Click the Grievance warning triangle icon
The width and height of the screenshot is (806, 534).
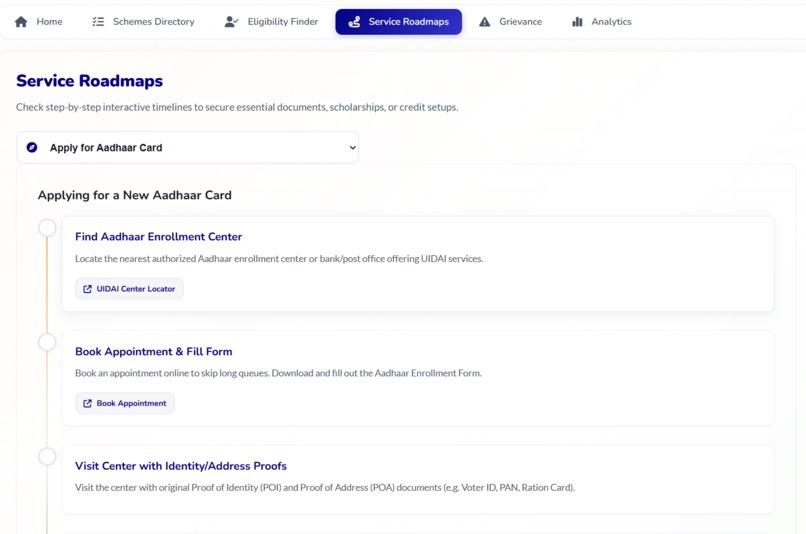click(x=484, y=22)
